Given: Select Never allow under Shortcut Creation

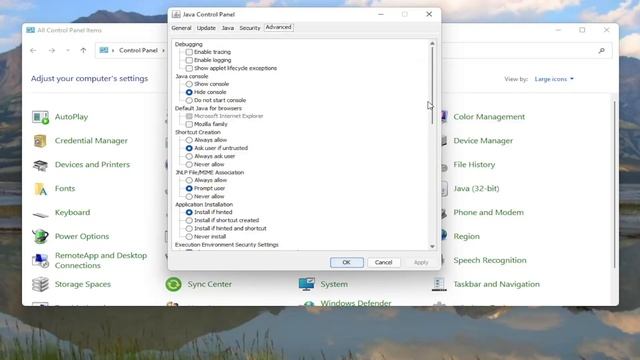Looking at the screenshot, I should (x=189, y=164).
